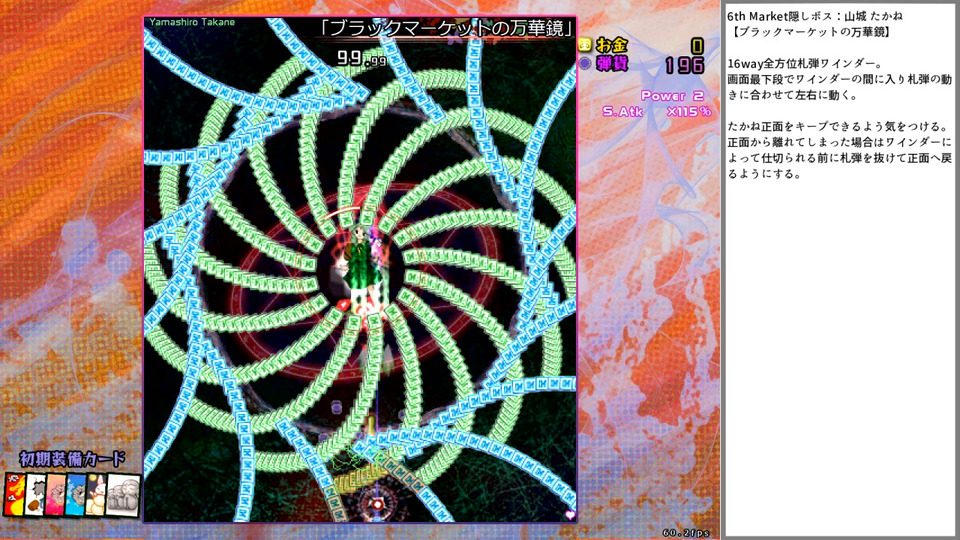Click the お金 label
Screen dimensions: 960x540
[x=611, y=45]
